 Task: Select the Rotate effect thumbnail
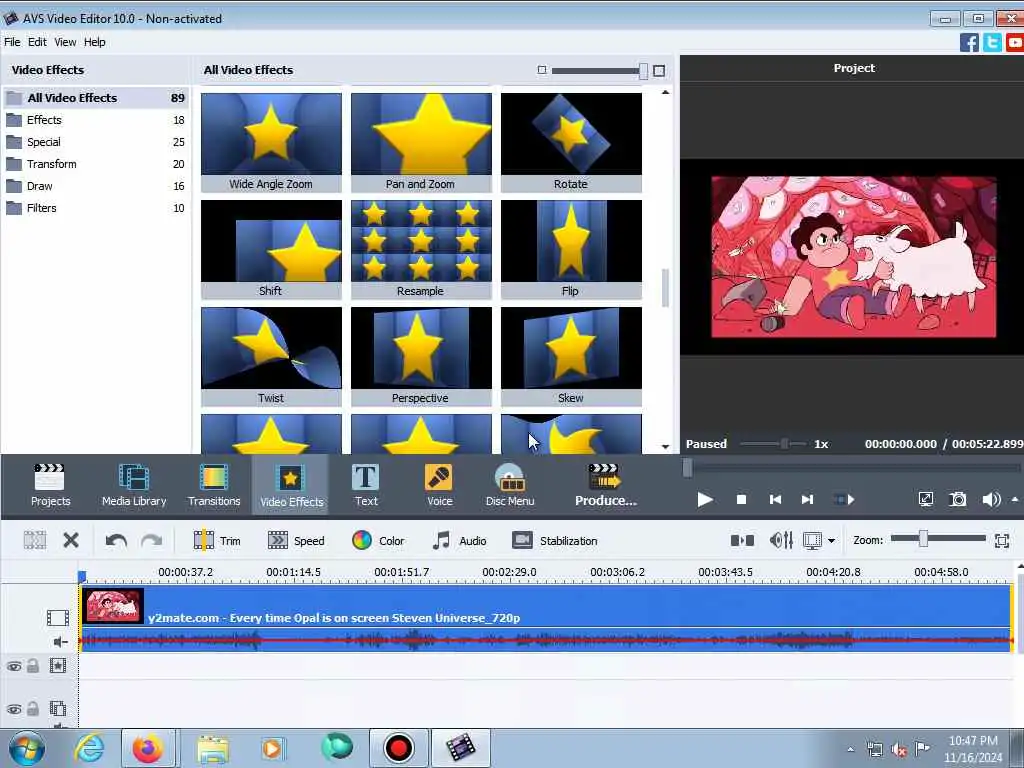tap(571, 134)
